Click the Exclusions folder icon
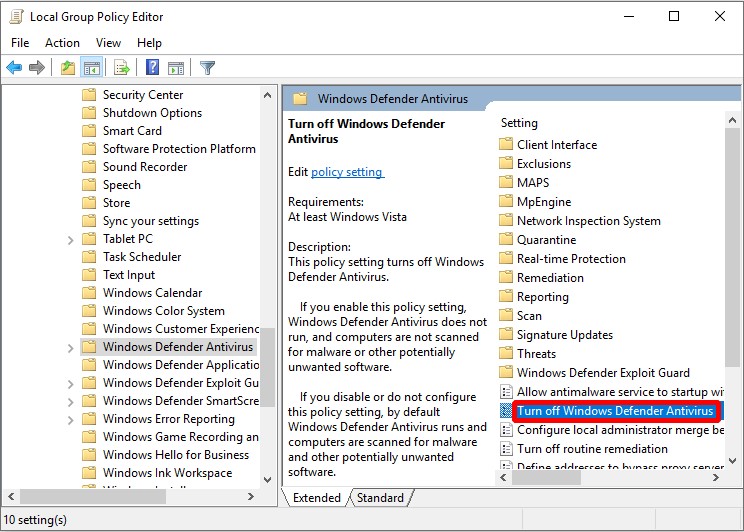The image size is (744, 532). coord(506,163)
